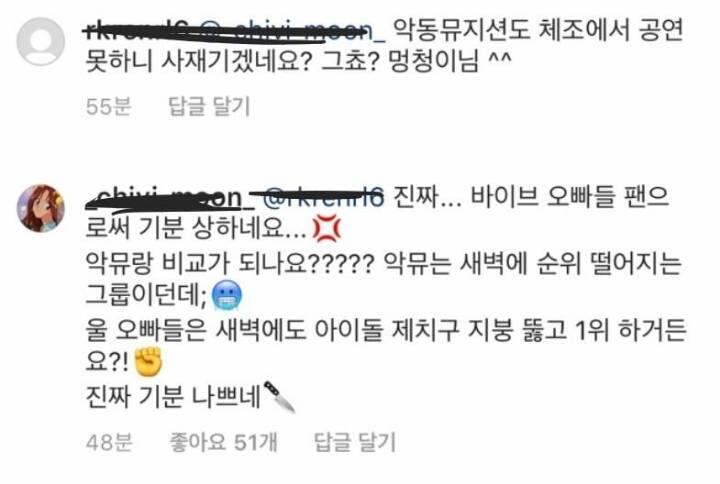Screen dimensions: 720x484
Task: Open the @mention in the first comment
Action: (293, 30)
